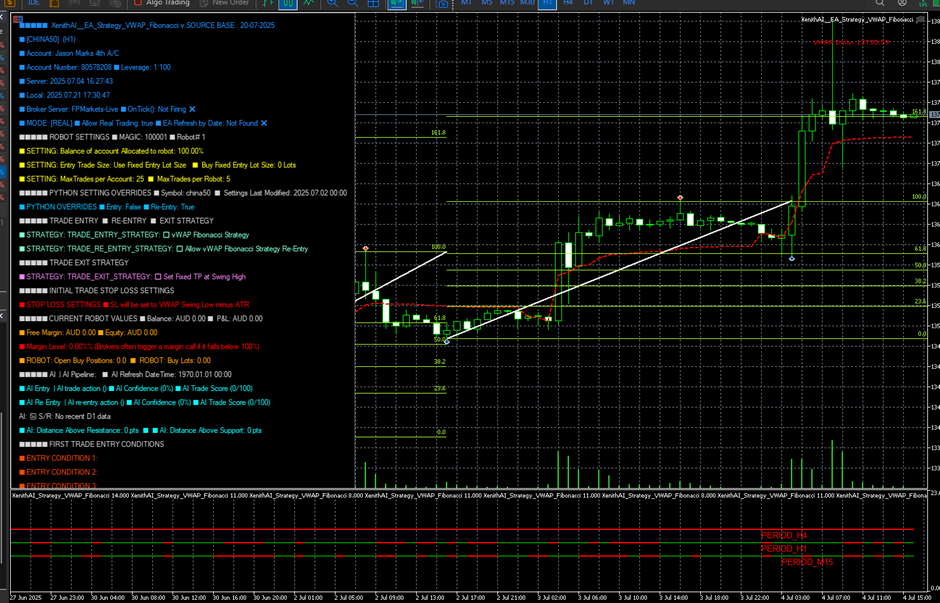Open a New Order from the toolbar
Image resolution: width=940 pixels, height=603 pixels.
coord(224,2)
